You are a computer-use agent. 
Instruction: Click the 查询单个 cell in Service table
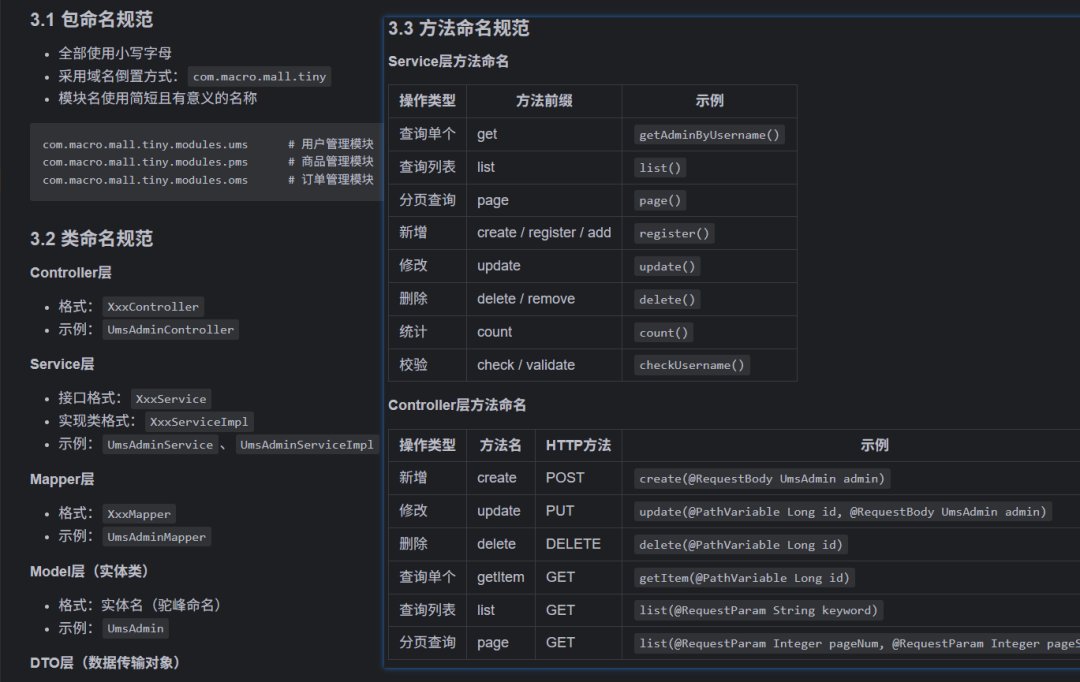point(427,134)
